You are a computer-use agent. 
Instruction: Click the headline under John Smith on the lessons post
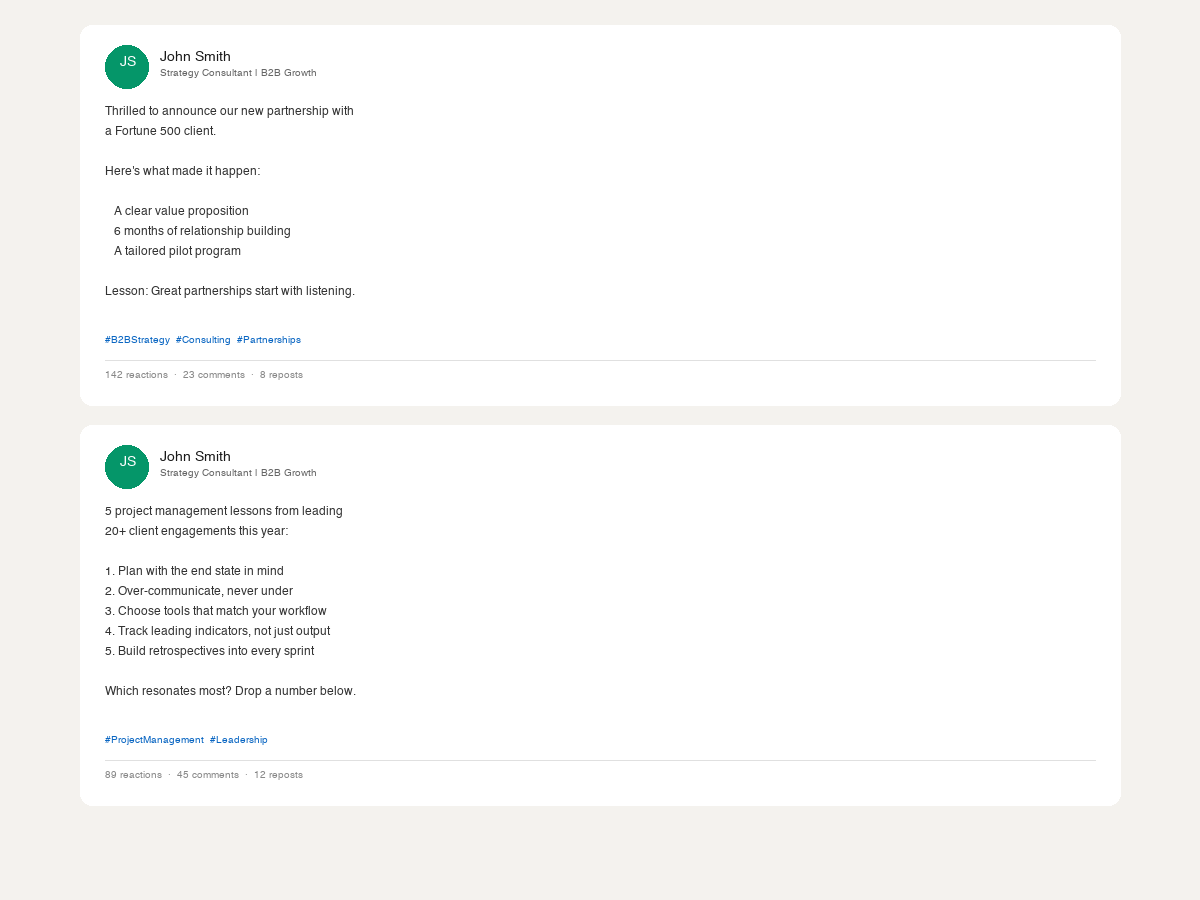coord(238,473)
